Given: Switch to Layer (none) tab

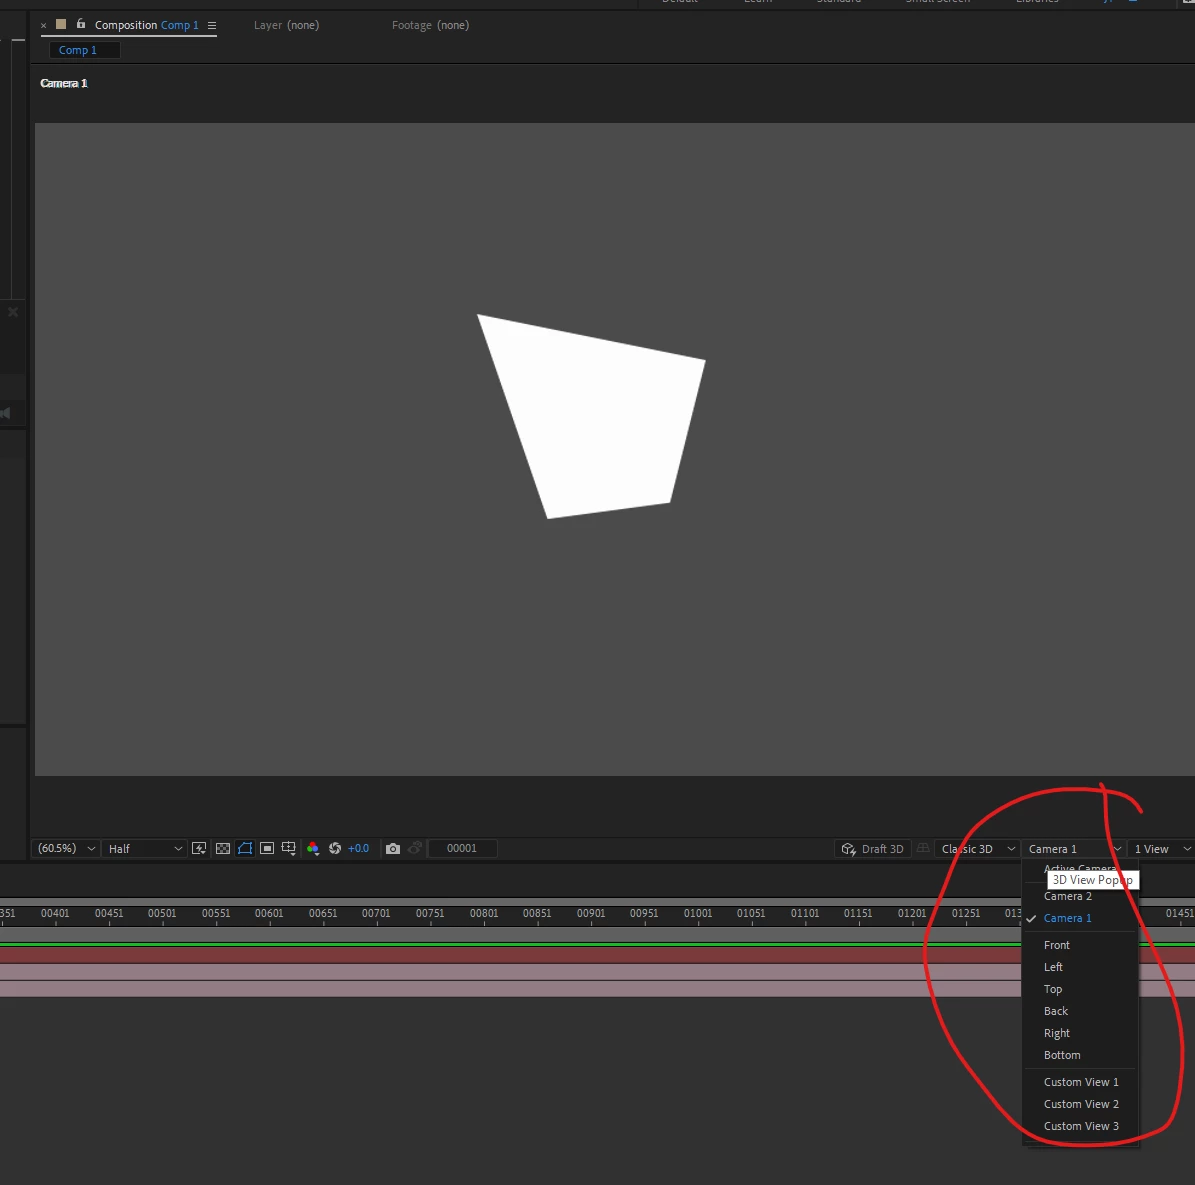Looking at the screenshot, I should click(287, 25).
